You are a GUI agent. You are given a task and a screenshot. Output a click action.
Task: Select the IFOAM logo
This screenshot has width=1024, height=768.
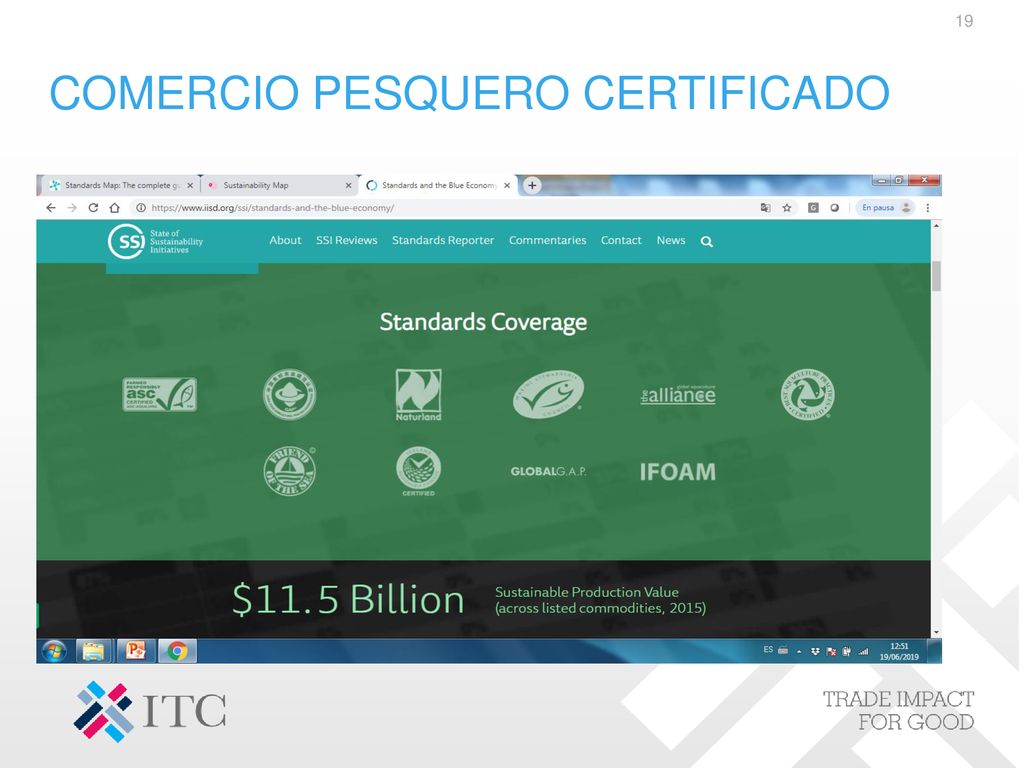pyautogui.click(x=678, y=472)
